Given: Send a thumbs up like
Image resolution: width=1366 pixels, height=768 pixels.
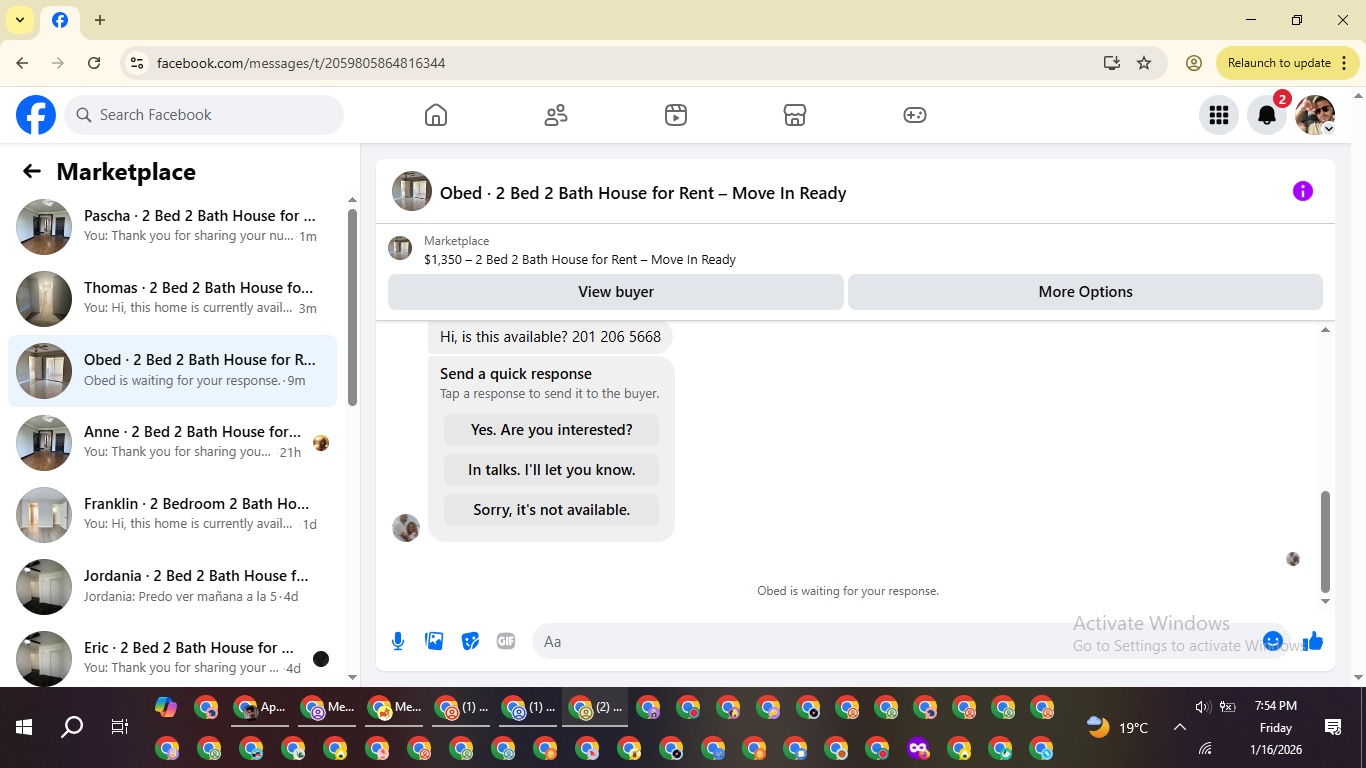Looking at the screenshot, I should coord(1313,641).
